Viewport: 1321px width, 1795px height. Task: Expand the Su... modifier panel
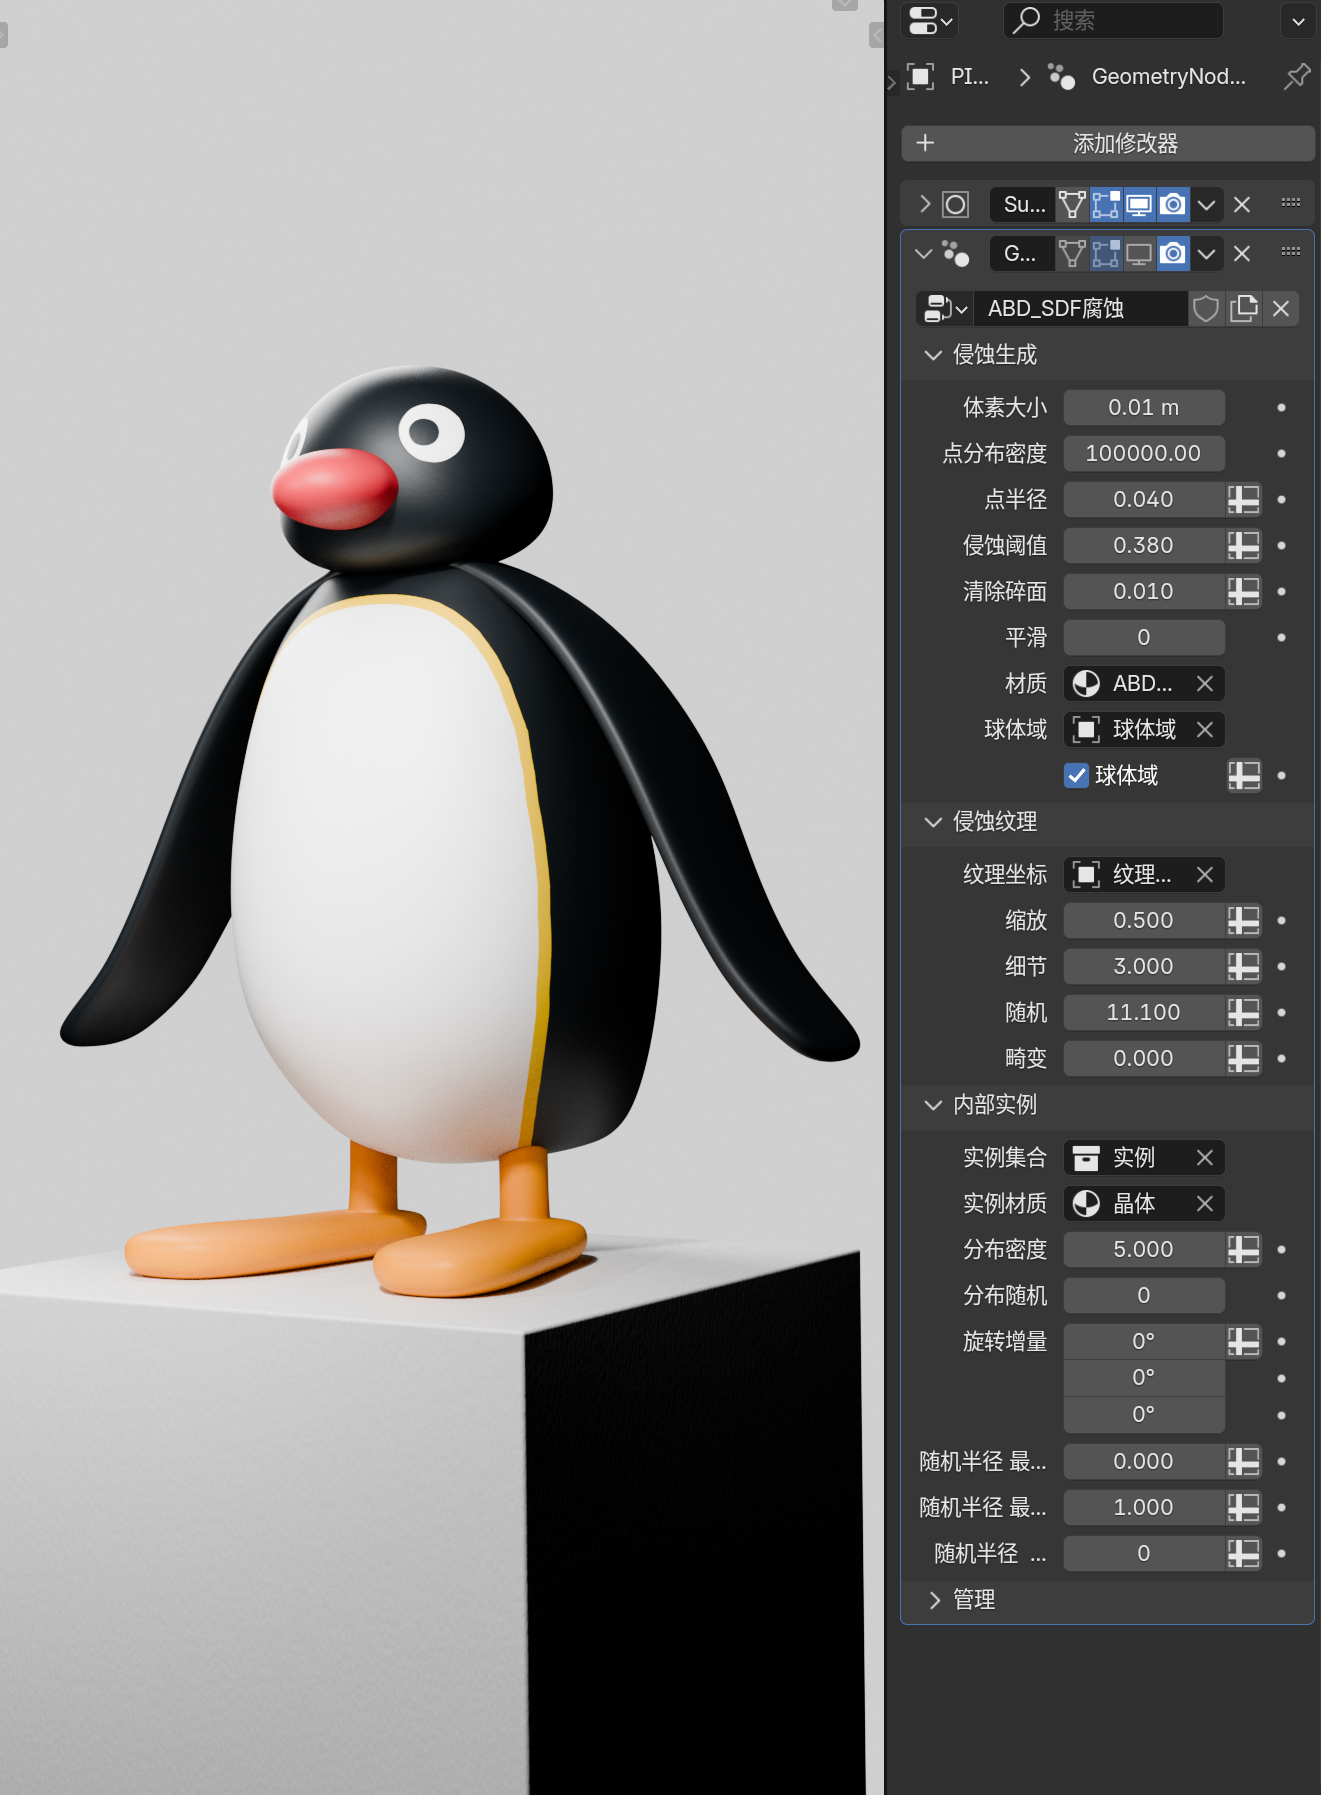click(925, 205)
